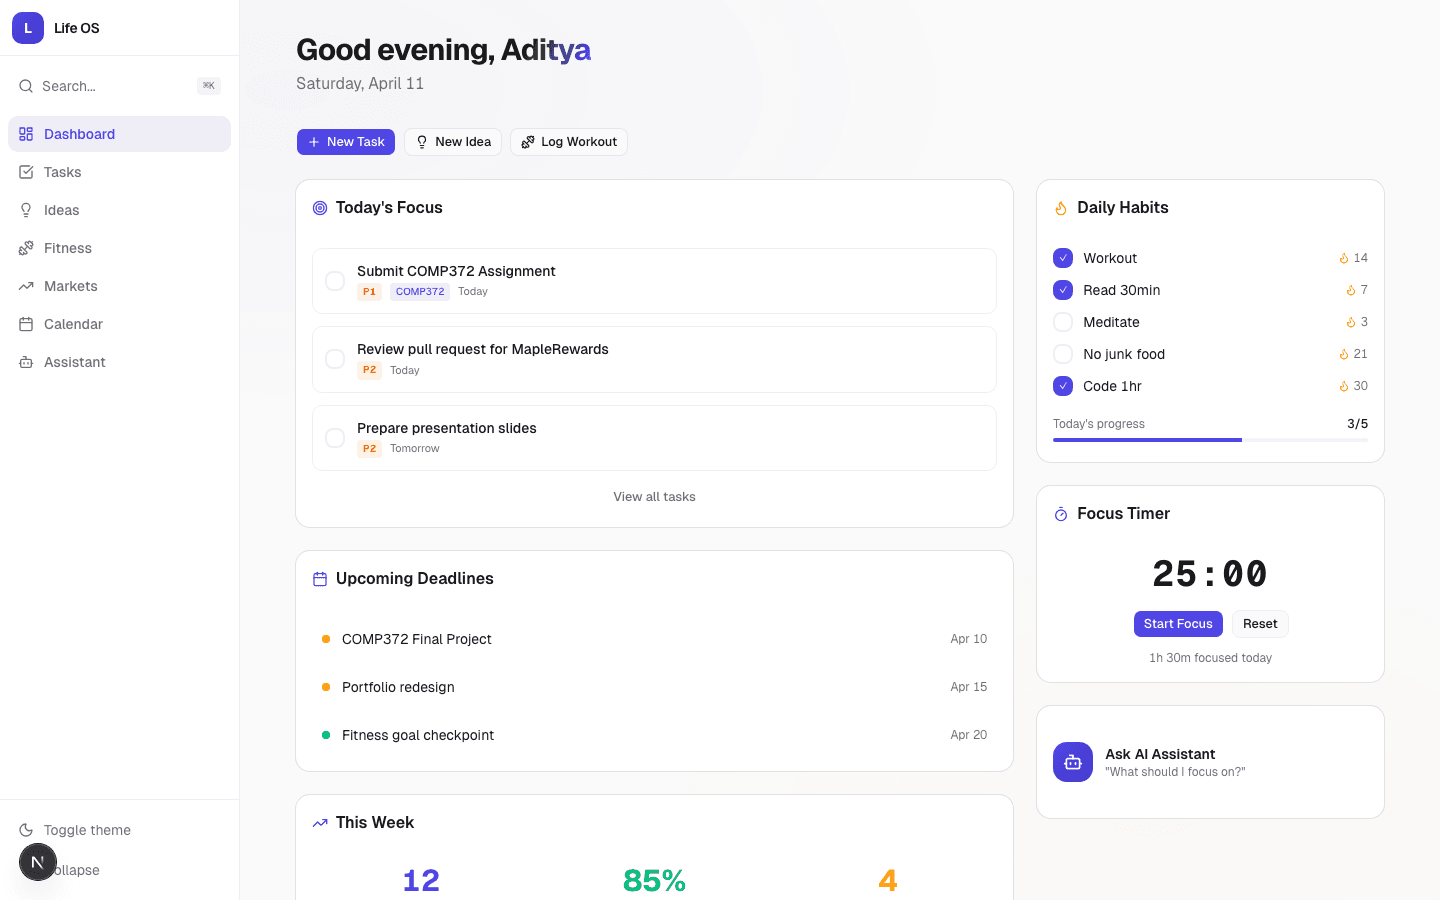
Task: Select the Ideas lightbulb icon in sidebar
Action: (x=26, y=210)
